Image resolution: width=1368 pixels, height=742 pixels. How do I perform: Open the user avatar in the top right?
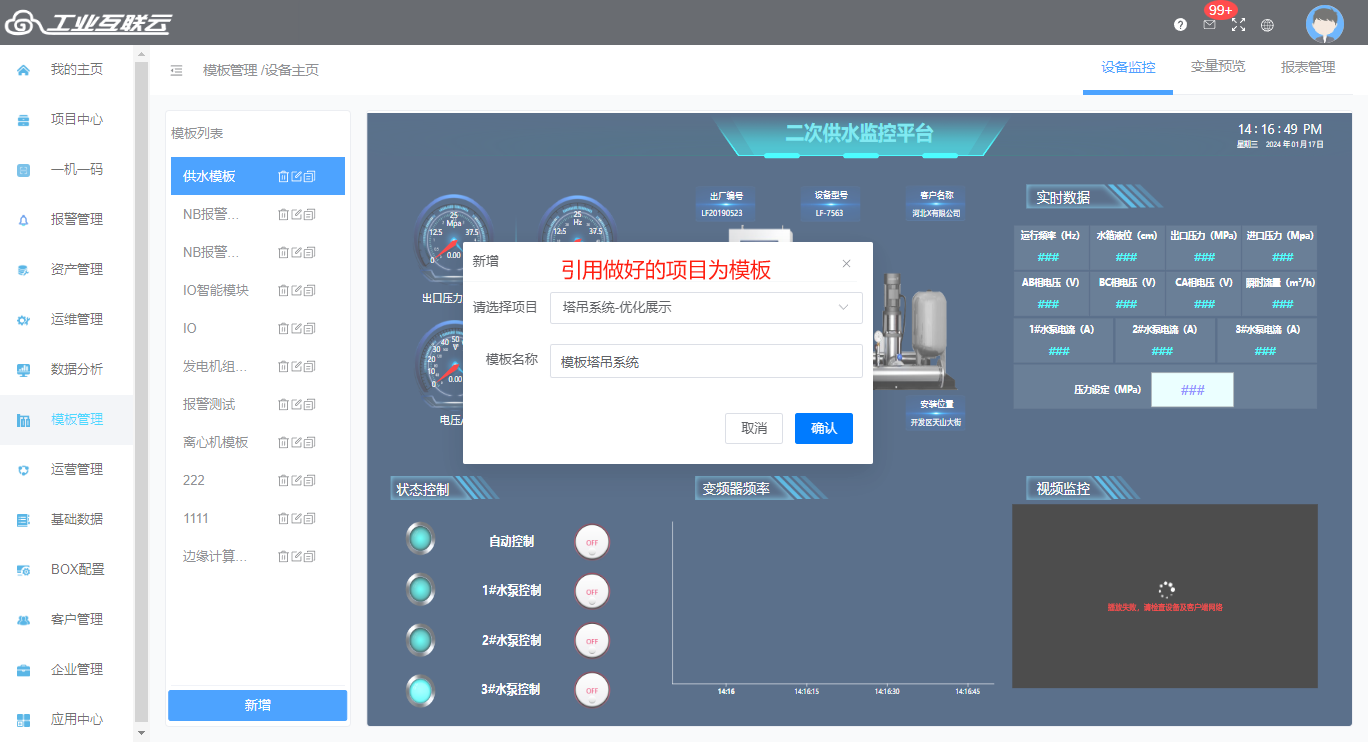coord(1325,24)
